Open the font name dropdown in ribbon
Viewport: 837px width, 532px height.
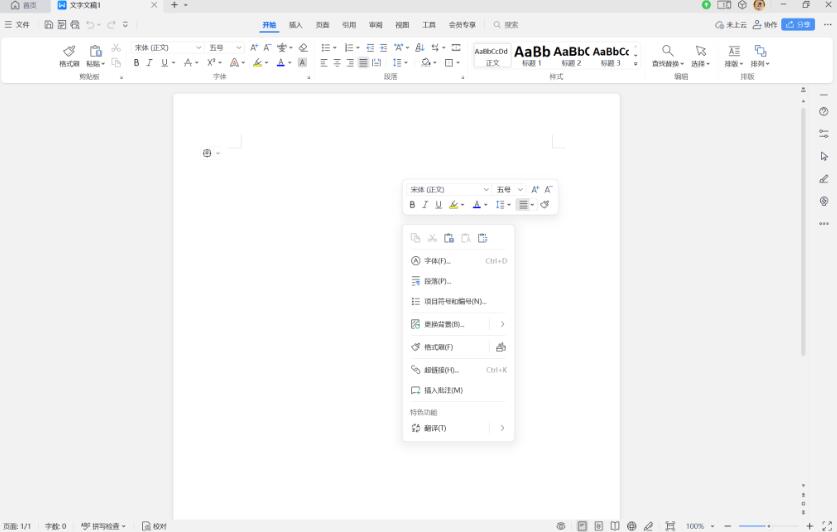coord(198,47)
